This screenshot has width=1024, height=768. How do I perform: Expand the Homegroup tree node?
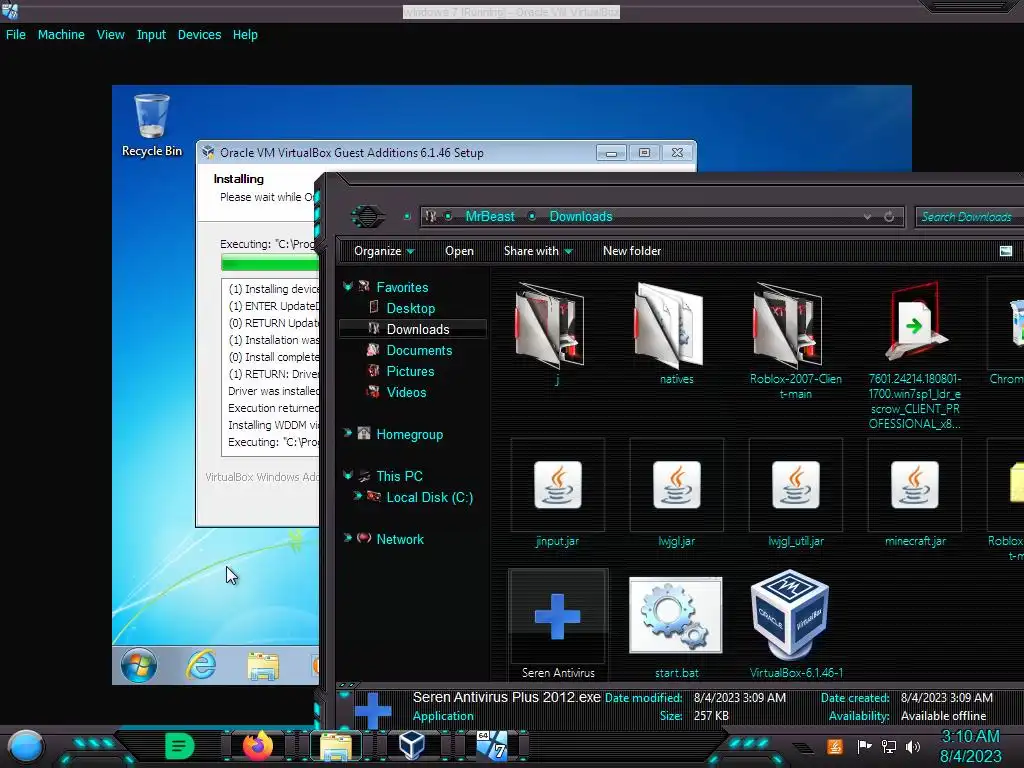(x=347, y=433)
